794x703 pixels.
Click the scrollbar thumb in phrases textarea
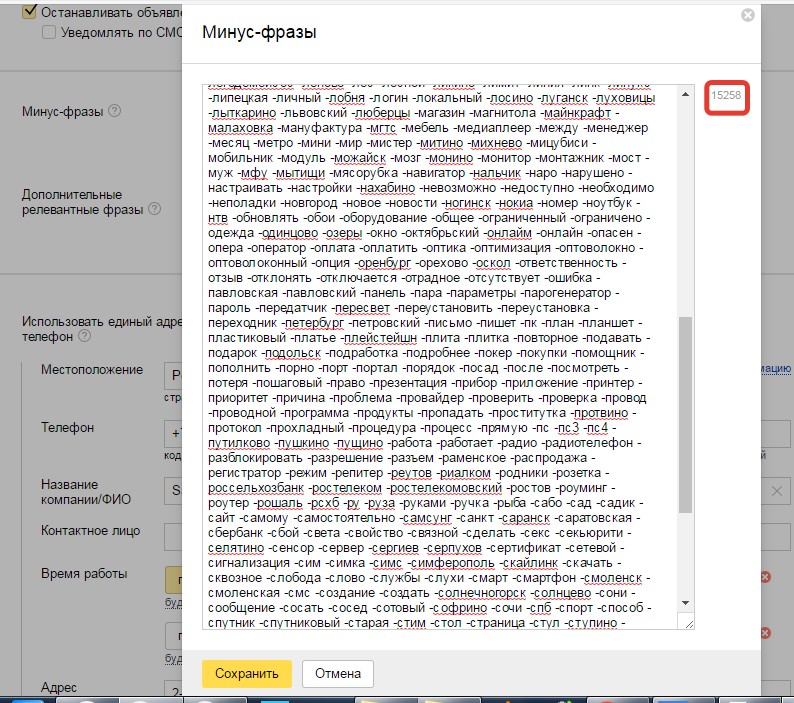685,414
